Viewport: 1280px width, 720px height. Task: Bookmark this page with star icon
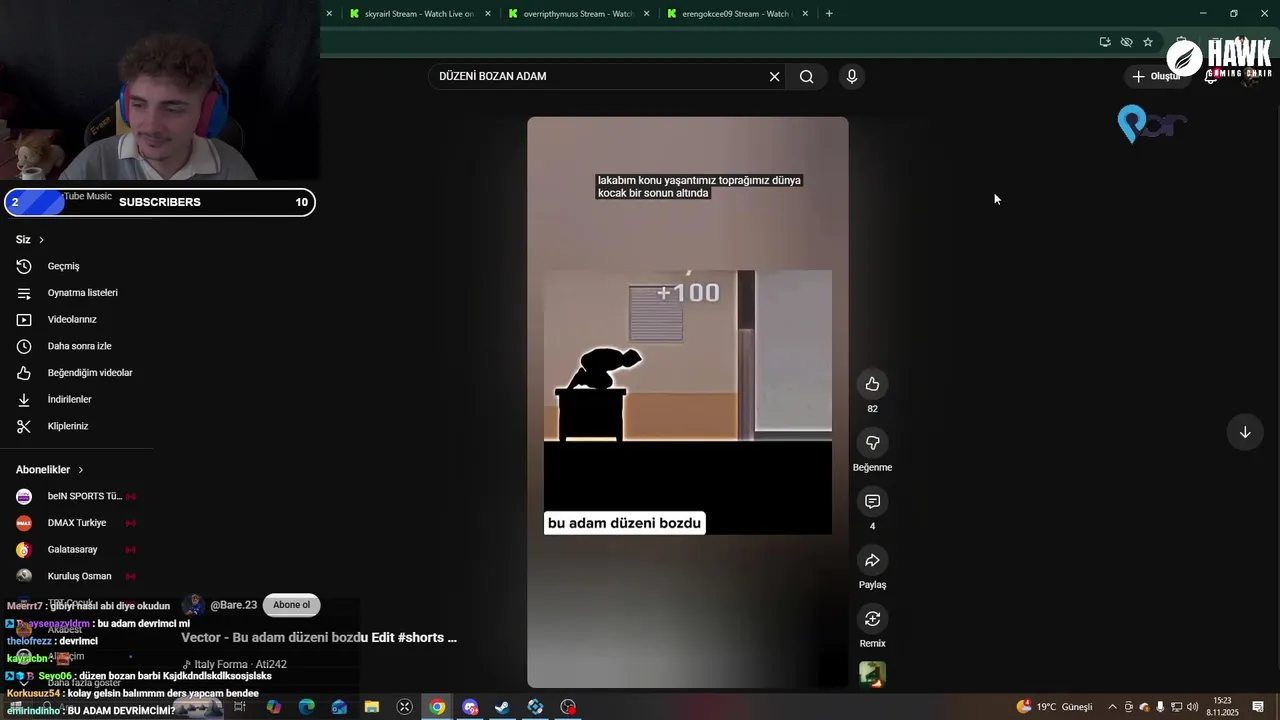1148,42
